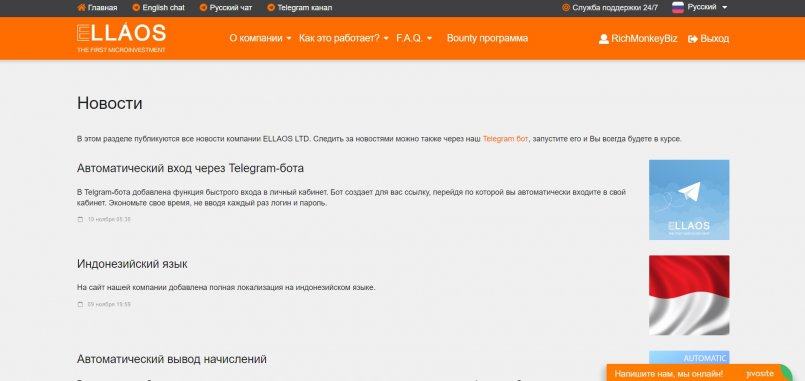
Task: Click the 10 ноября date text
Action: 109,219
